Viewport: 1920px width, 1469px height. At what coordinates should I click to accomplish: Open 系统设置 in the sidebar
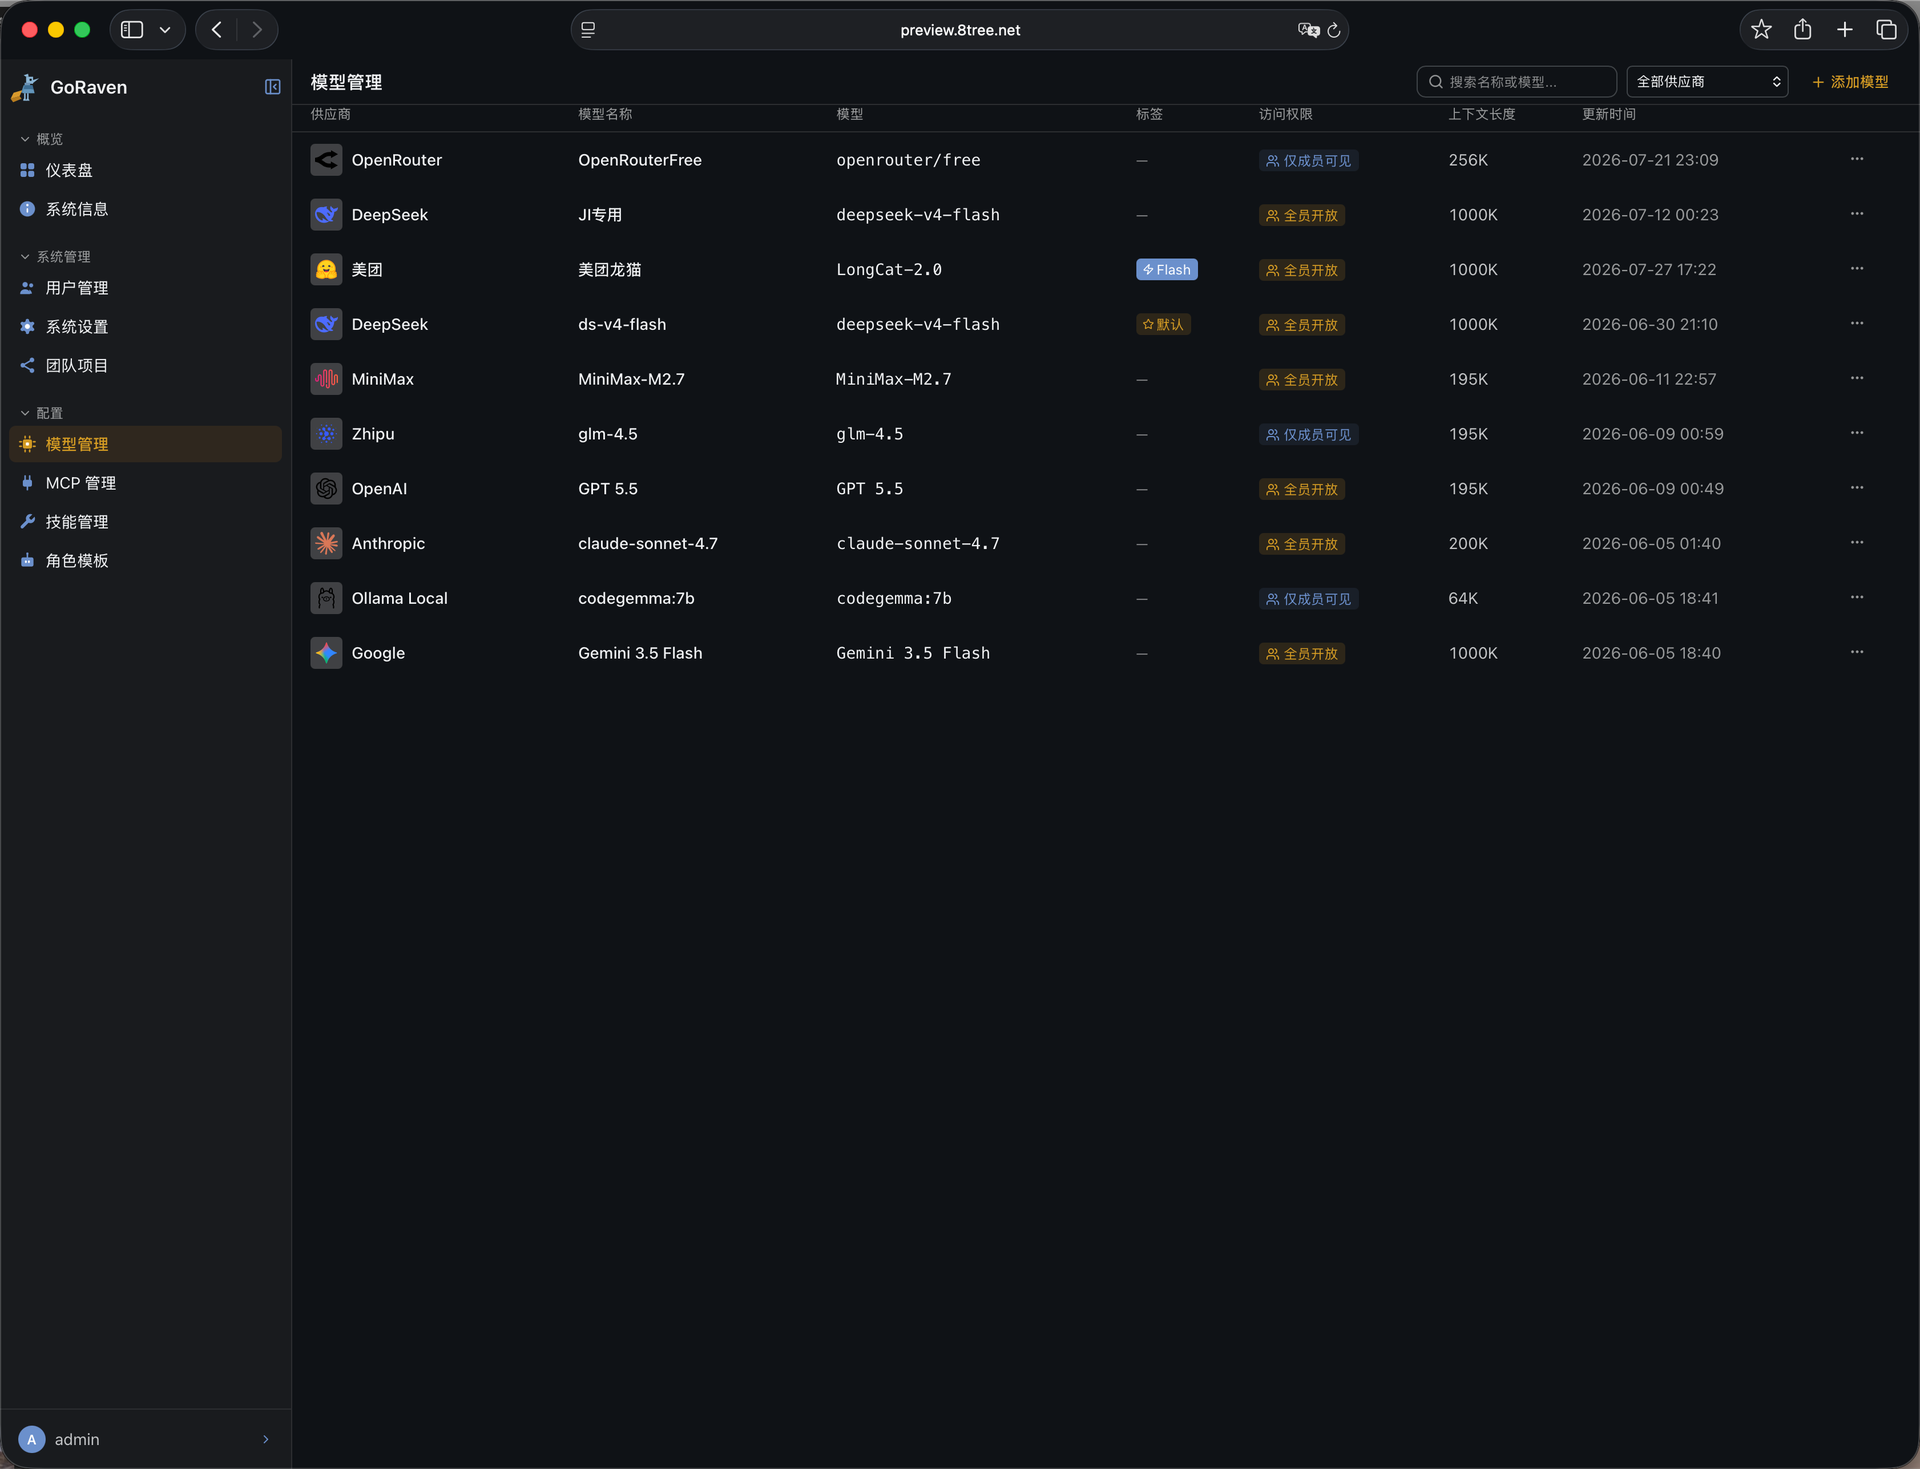(146, 327)
